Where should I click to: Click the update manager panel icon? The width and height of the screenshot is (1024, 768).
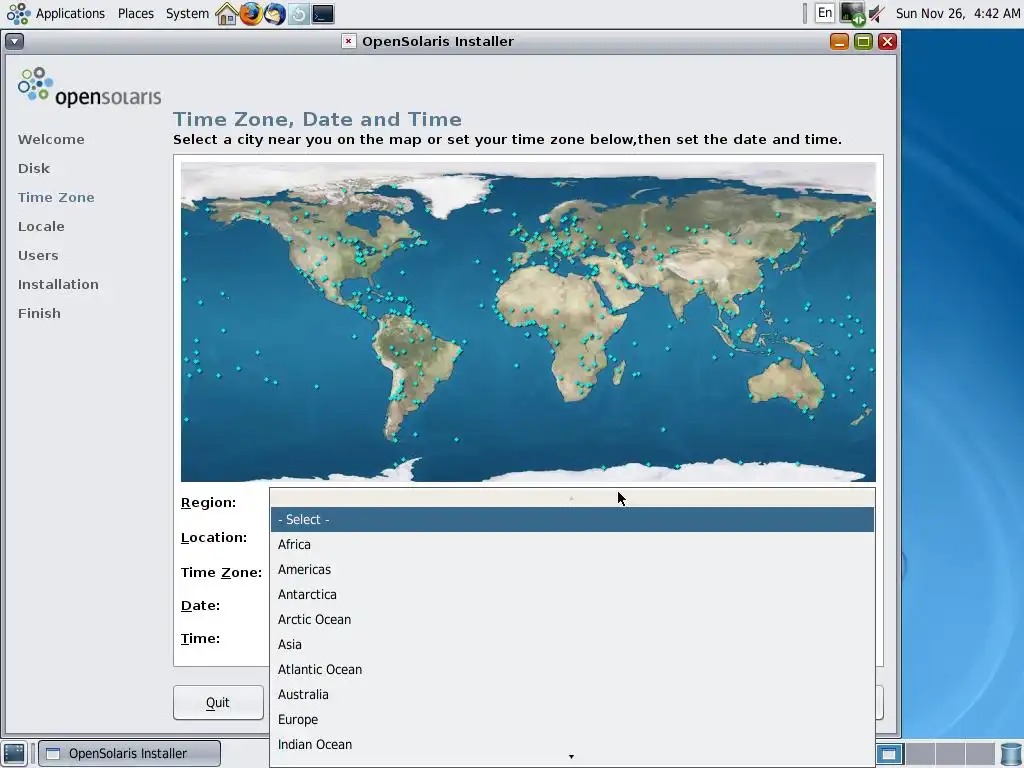tap(298, 13)
